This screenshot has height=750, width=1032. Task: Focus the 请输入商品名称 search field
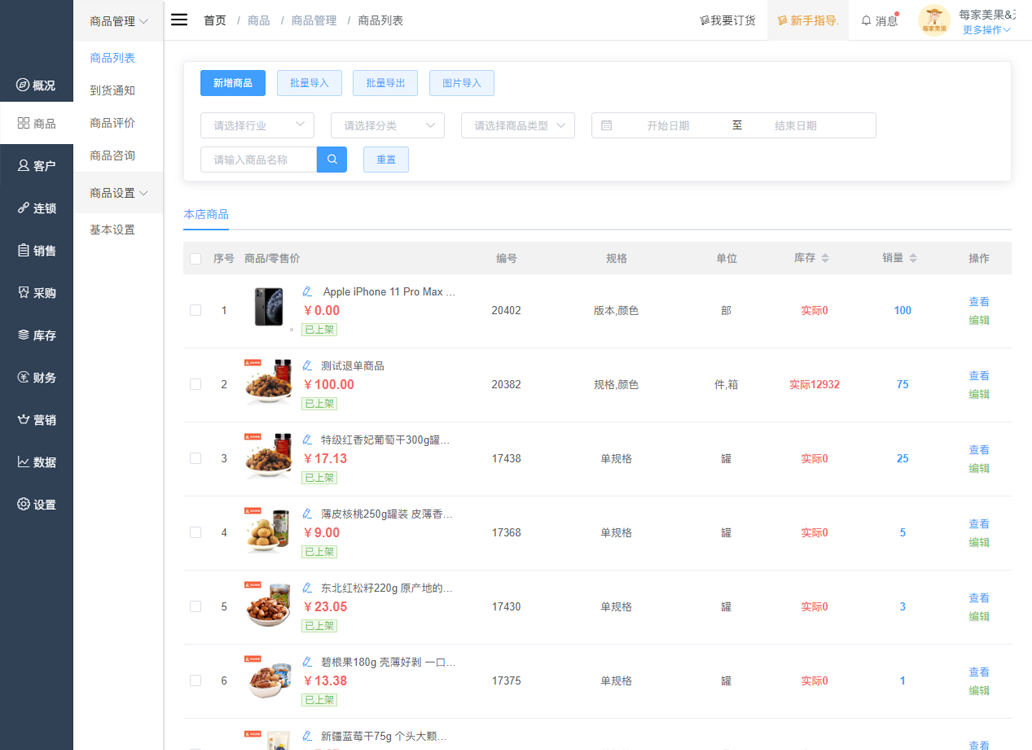coord(259,159)
